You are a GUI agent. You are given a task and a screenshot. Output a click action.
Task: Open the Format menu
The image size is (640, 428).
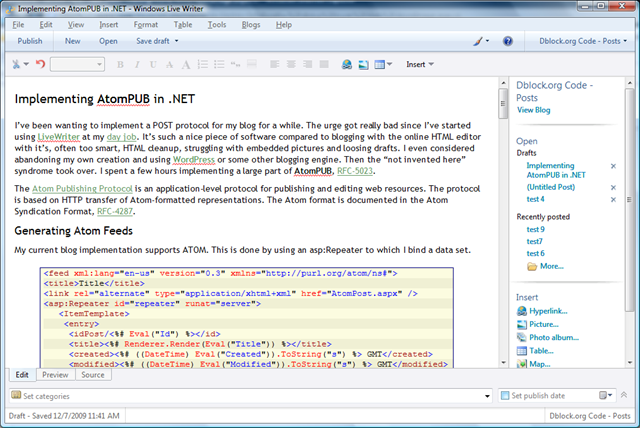146,25
